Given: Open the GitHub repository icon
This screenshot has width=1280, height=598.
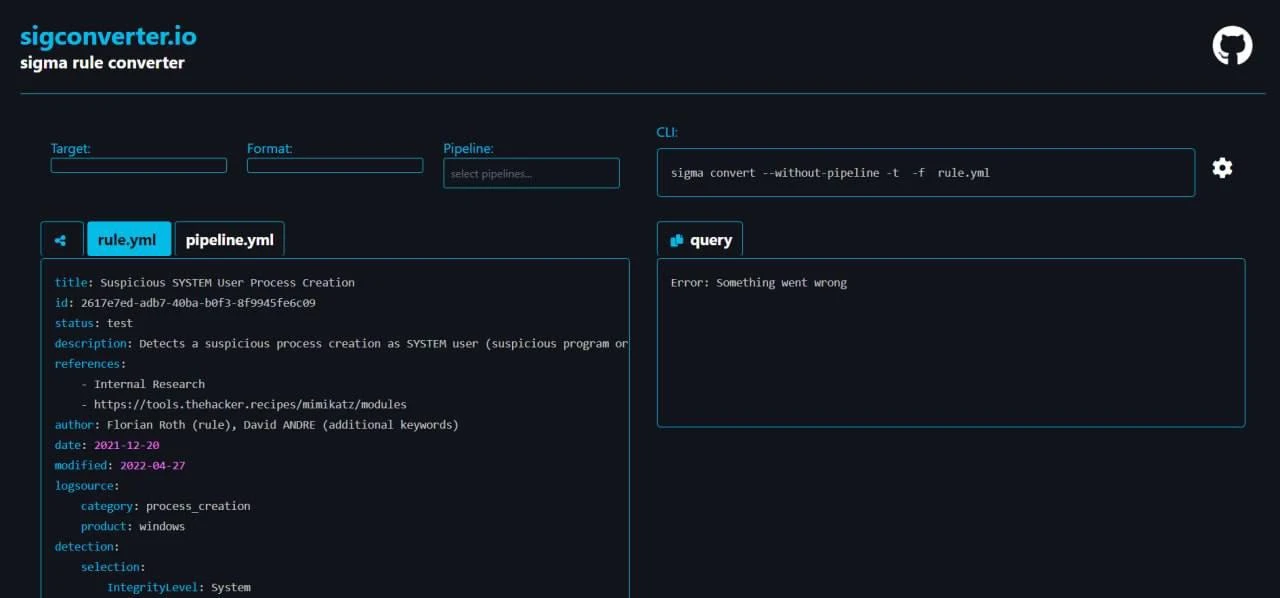Looking at the screenshot, I should [1232, 46].
